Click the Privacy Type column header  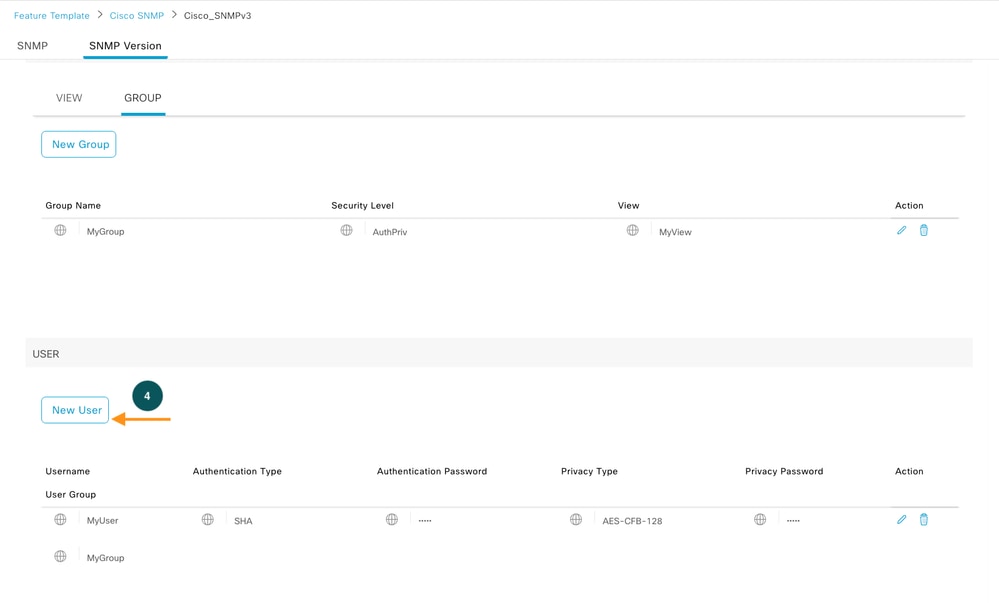[x=589, y=471]
